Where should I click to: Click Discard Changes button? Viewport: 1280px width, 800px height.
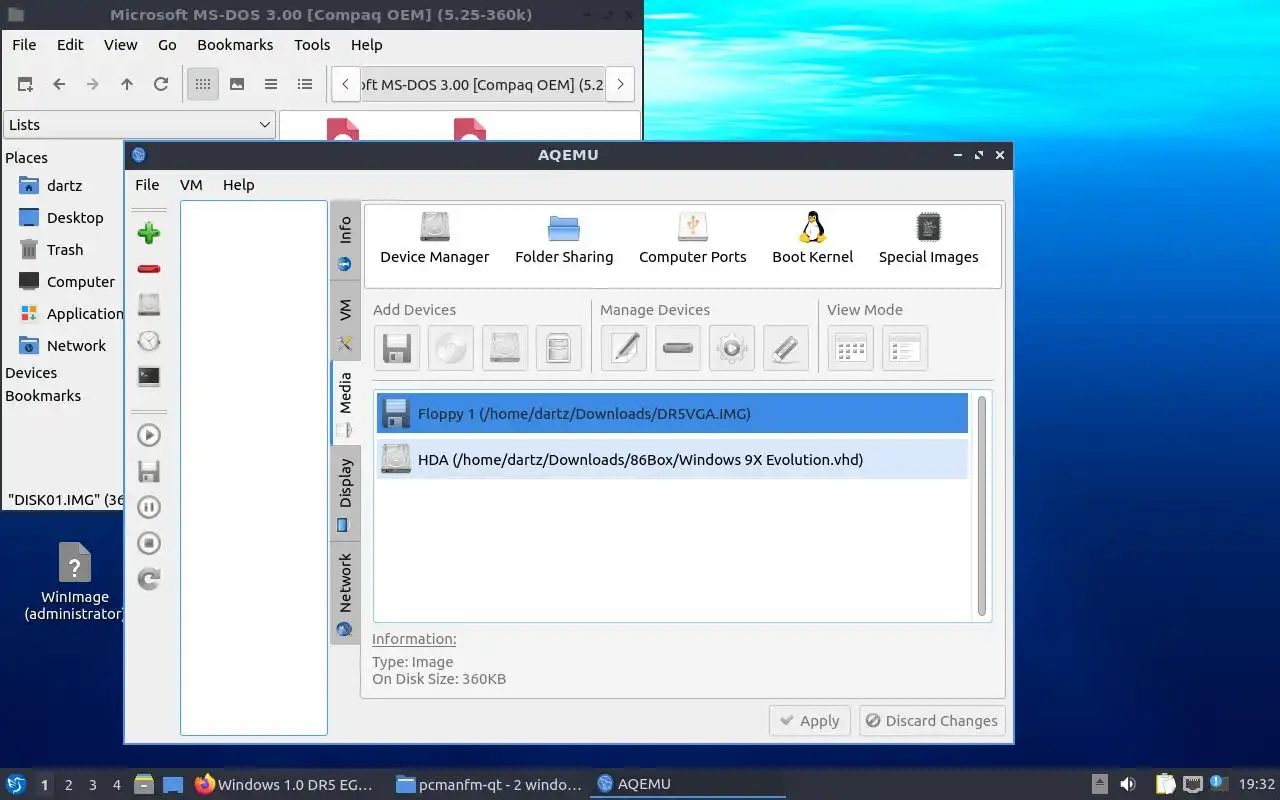(932, 721)
